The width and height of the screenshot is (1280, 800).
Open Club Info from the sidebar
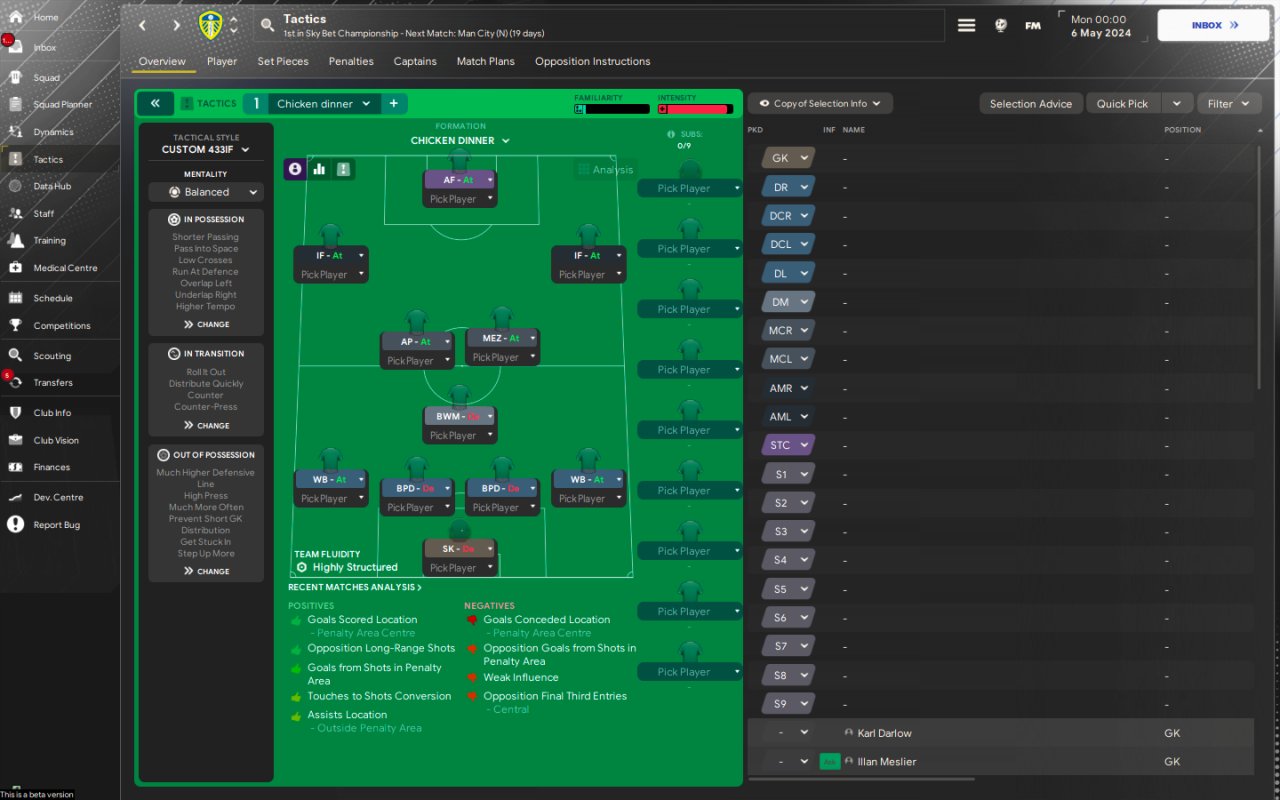coord(51,412)
